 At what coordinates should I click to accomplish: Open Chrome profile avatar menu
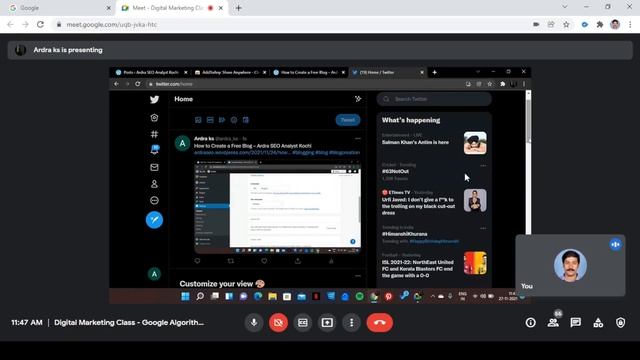point(615,24)
